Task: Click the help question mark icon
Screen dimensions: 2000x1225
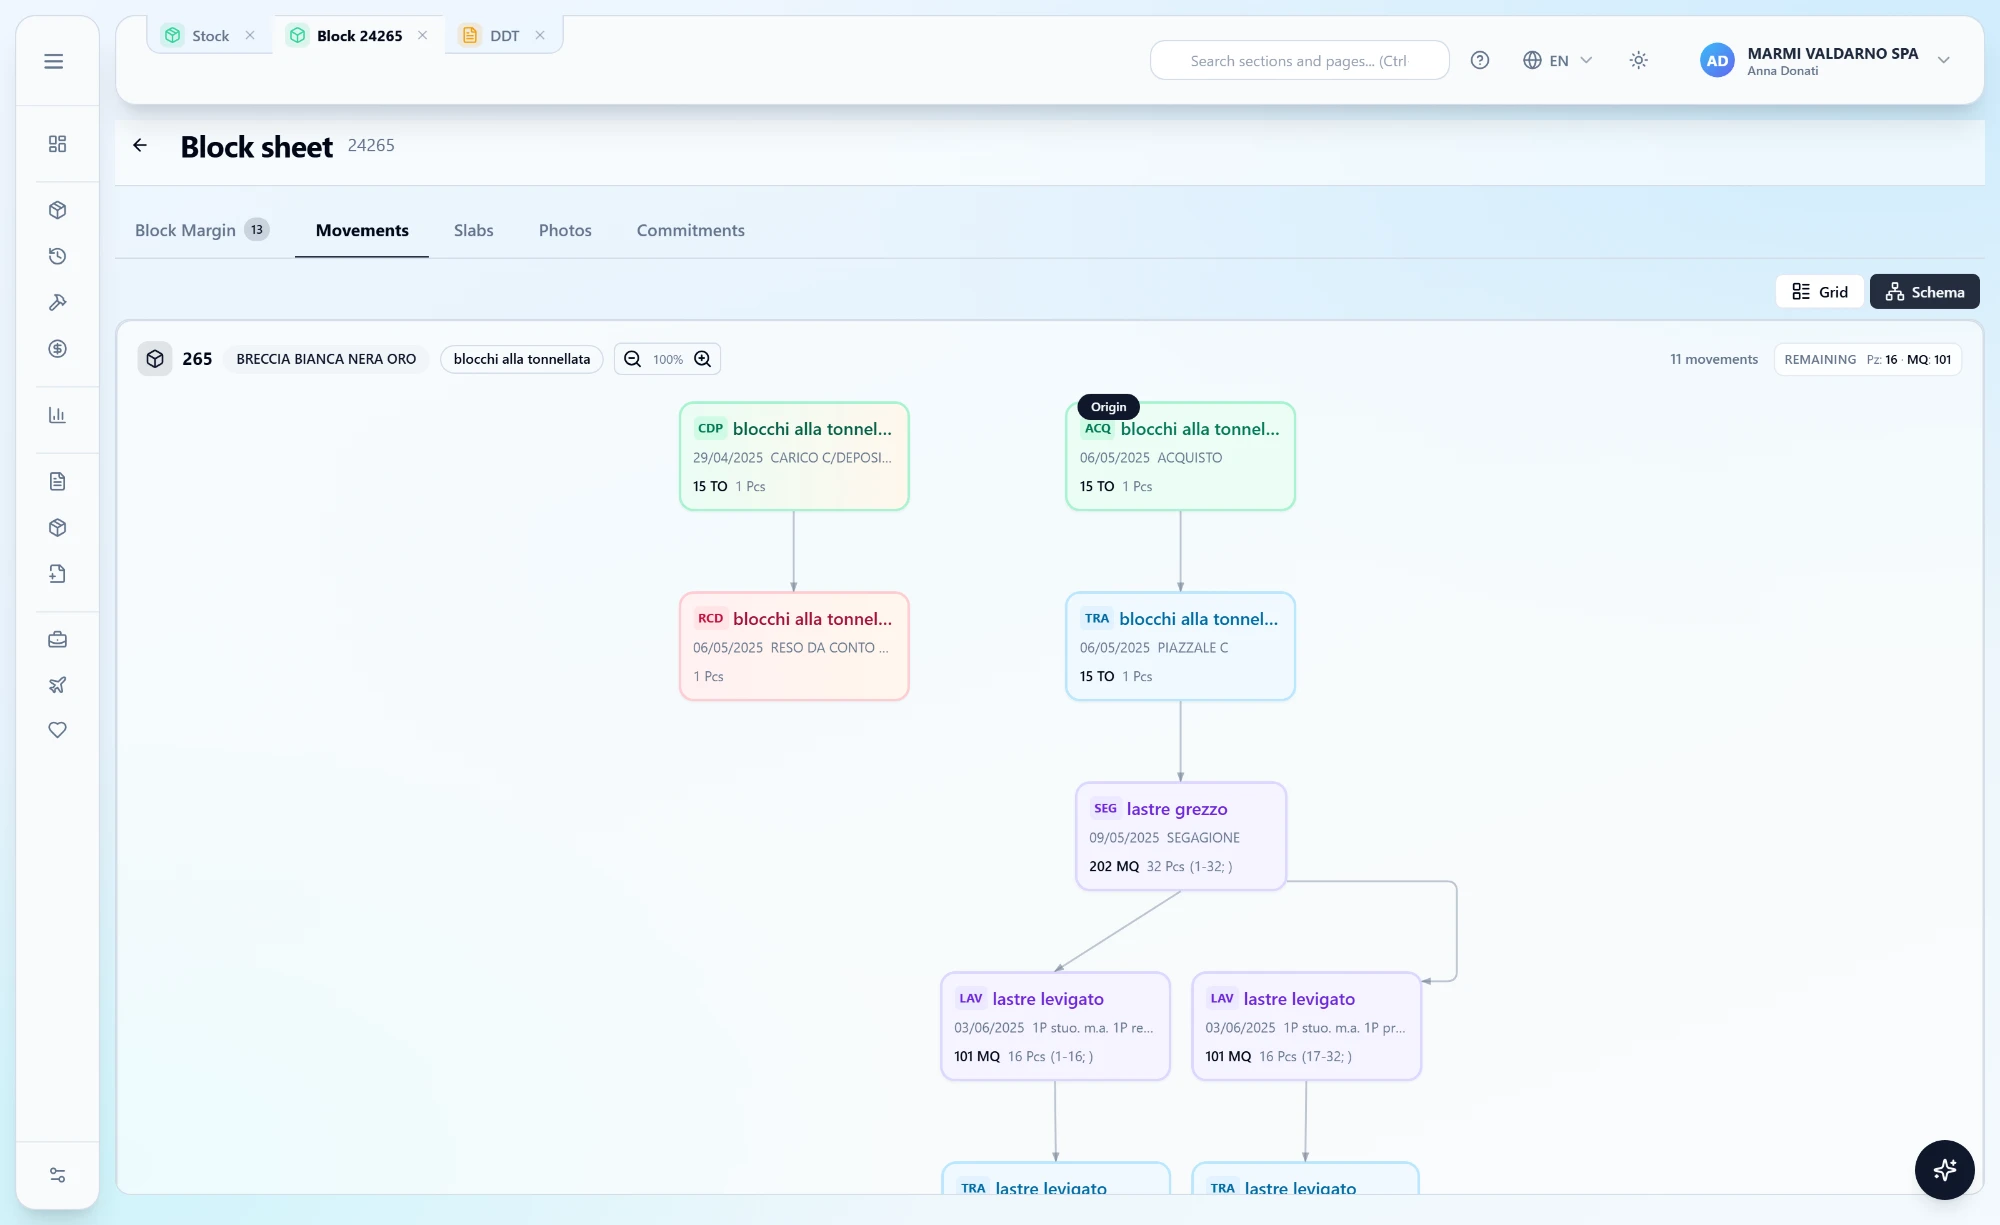Action: (x=1480, y=60)
